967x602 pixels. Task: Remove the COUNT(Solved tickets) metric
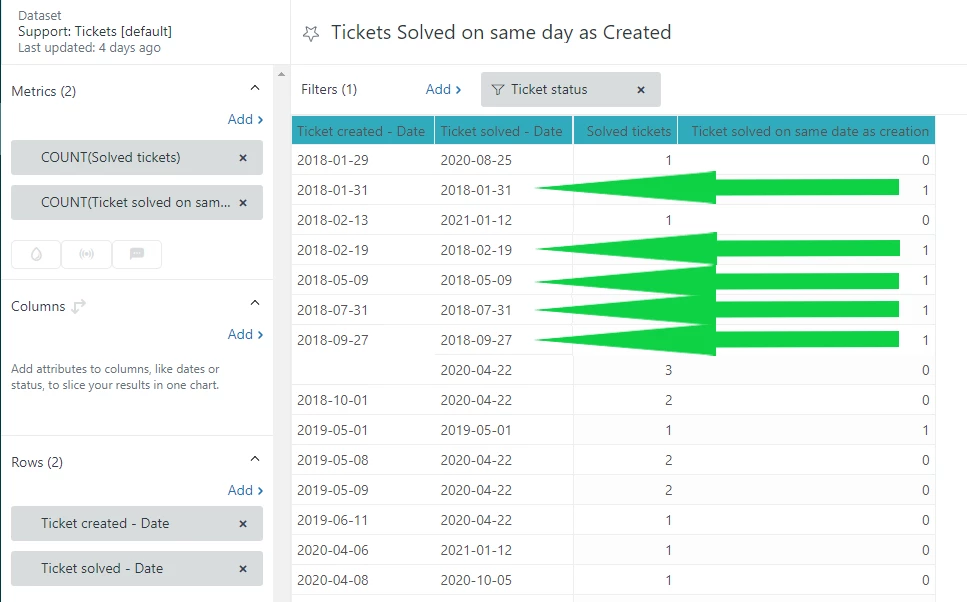[x=243, y=158]
